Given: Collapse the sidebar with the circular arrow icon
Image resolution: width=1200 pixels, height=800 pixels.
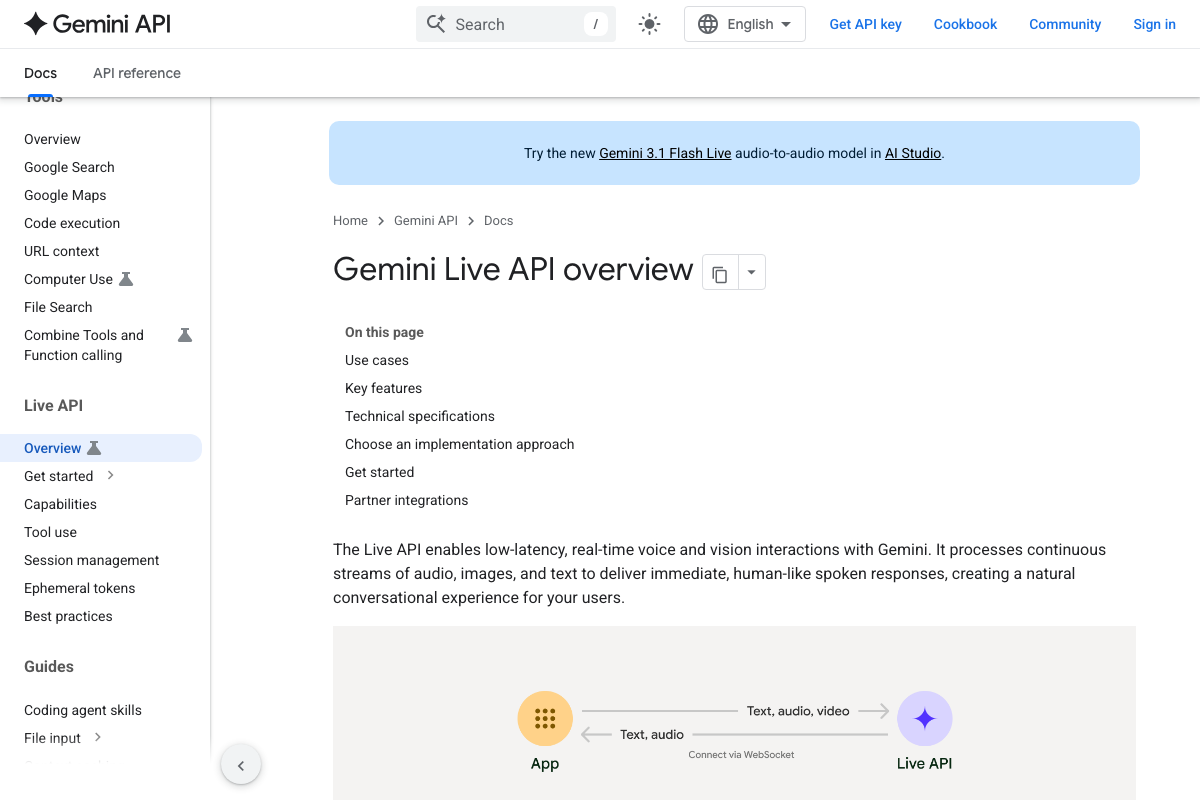Looking at the screenshot, I should click(x=241, y=764).
